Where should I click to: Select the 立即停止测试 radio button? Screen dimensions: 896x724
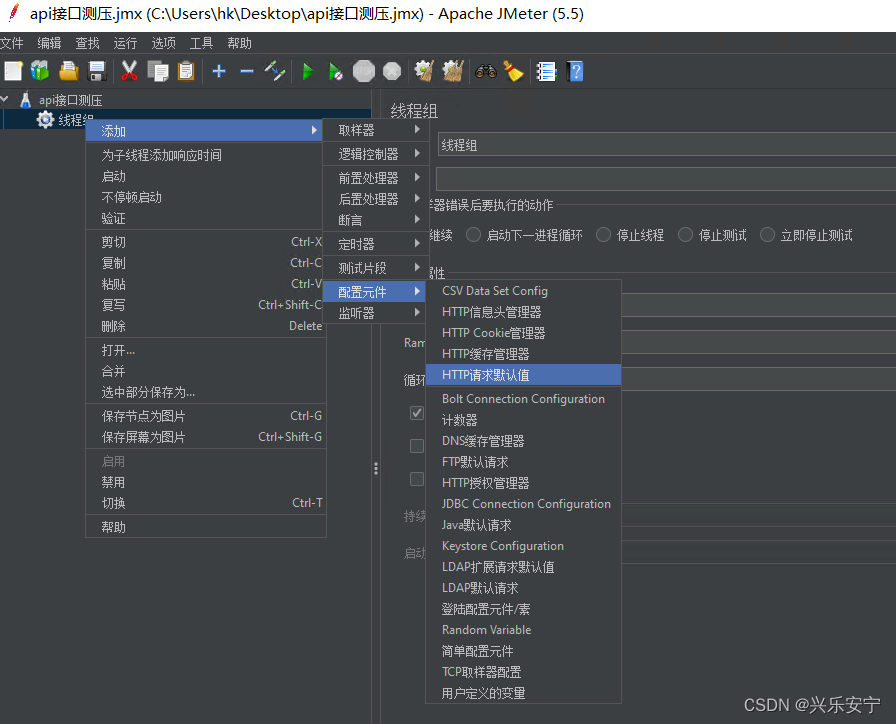point(767,235)
